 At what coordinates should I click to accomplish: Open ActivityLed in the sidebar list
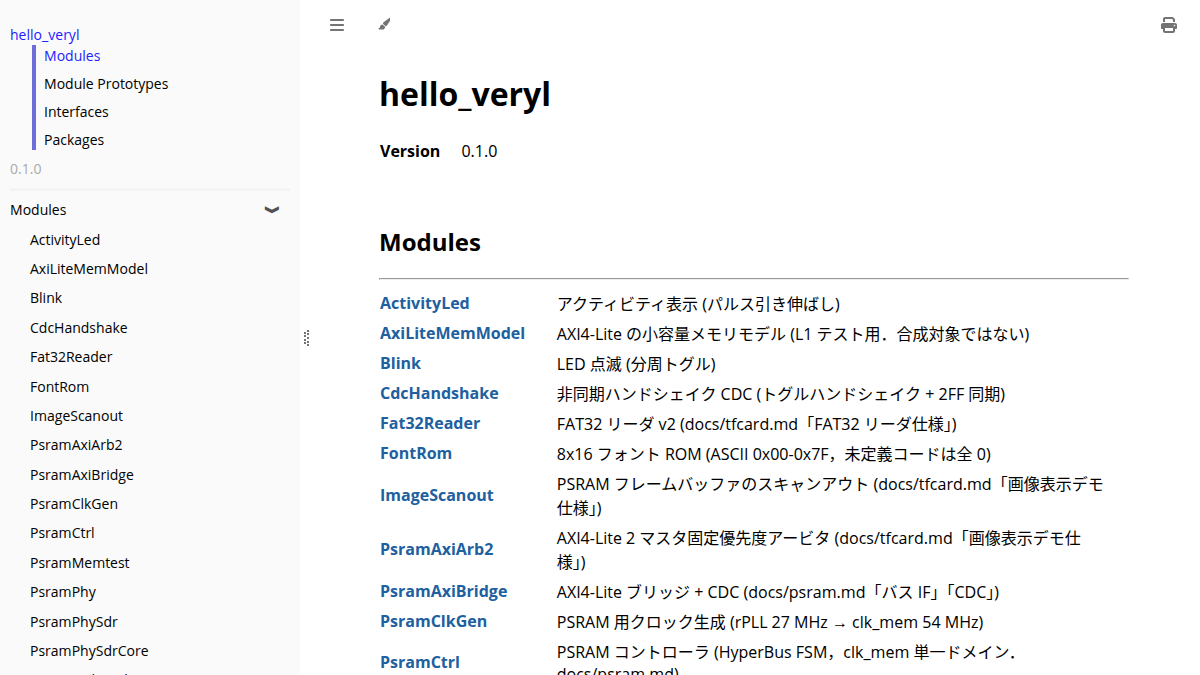pos(65,240)
